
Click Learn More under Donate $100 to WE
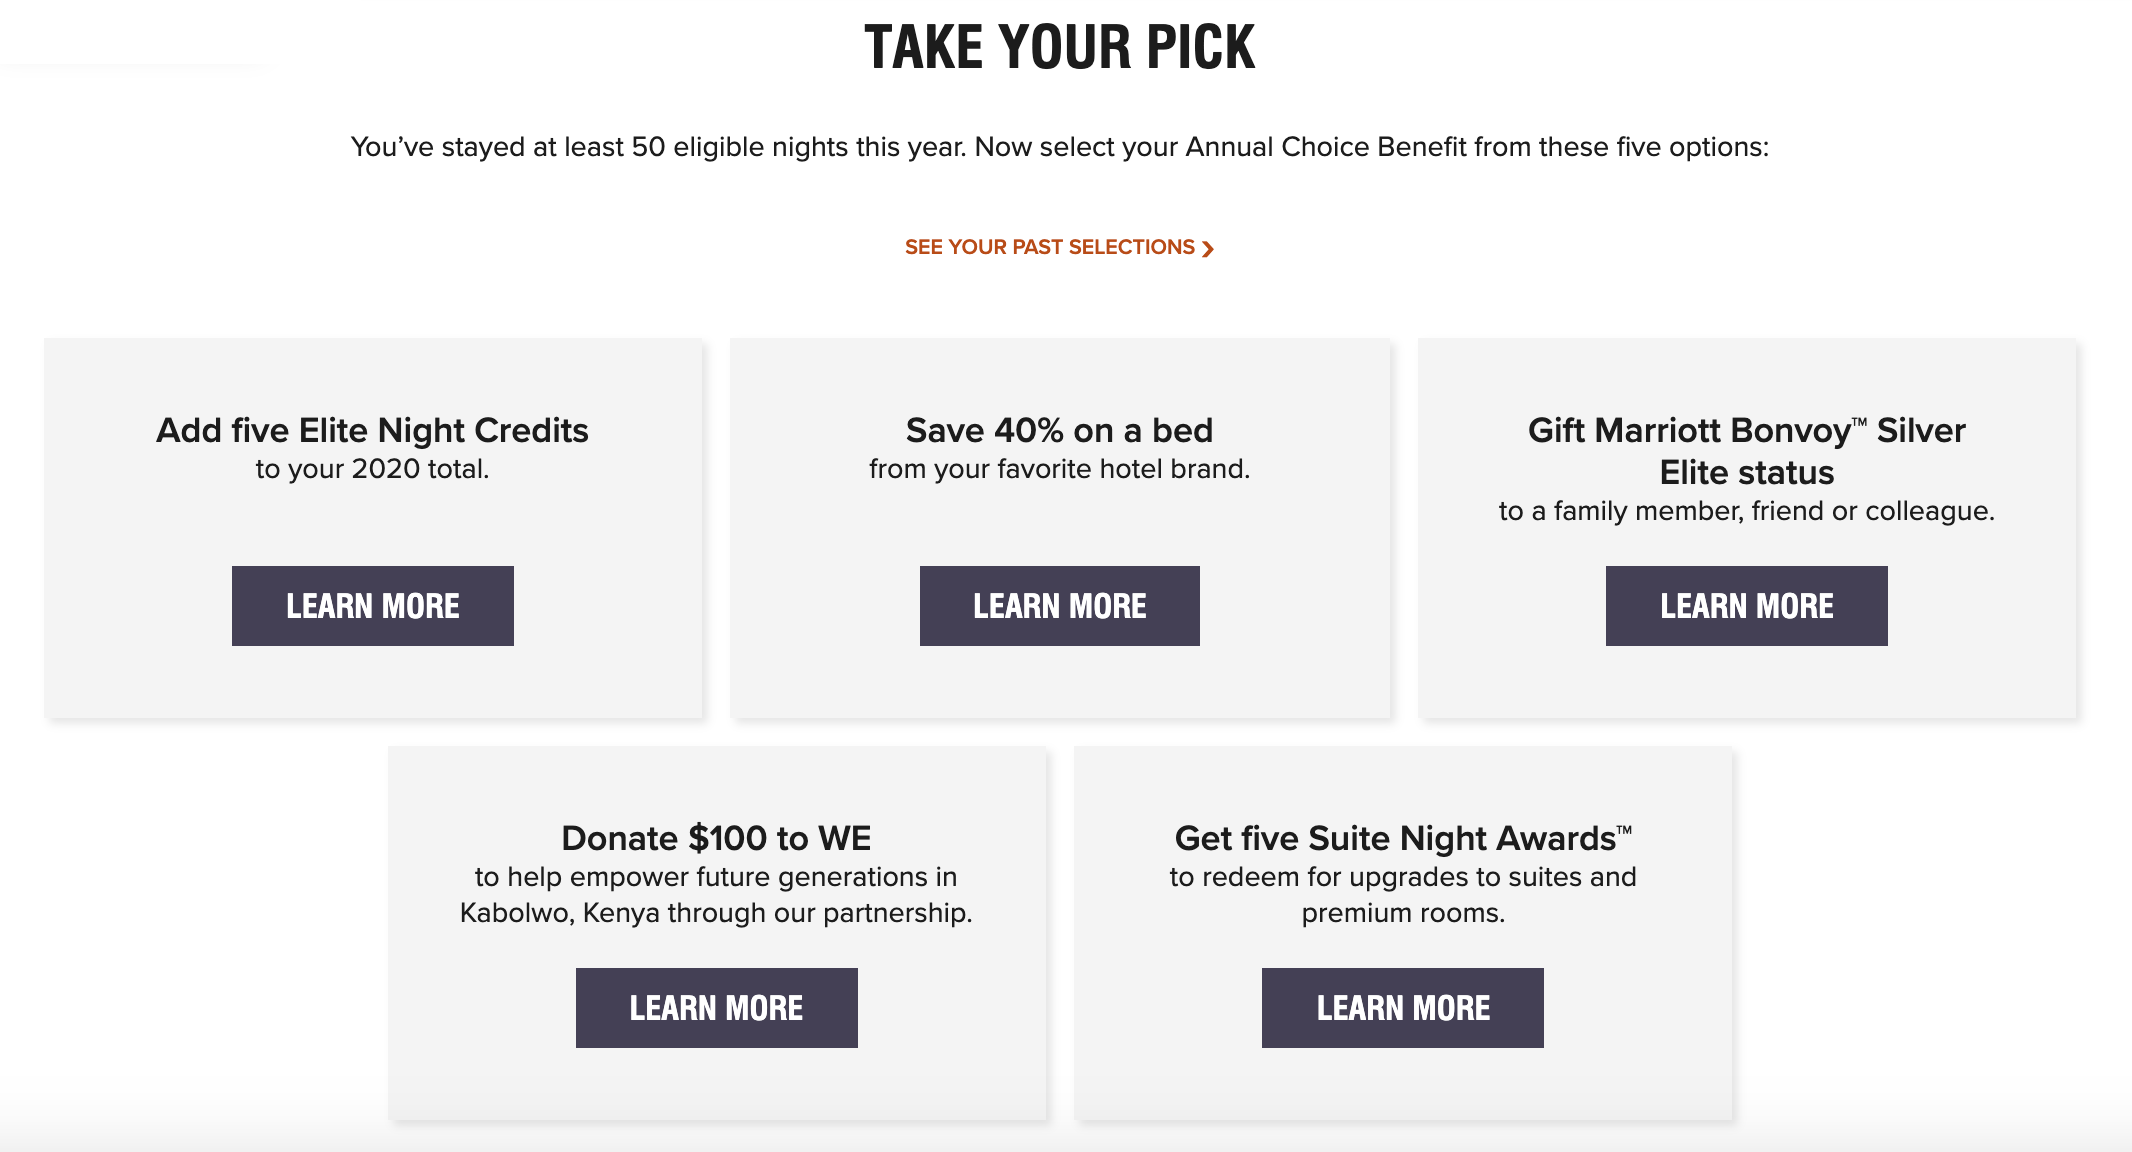(716, 1008)
